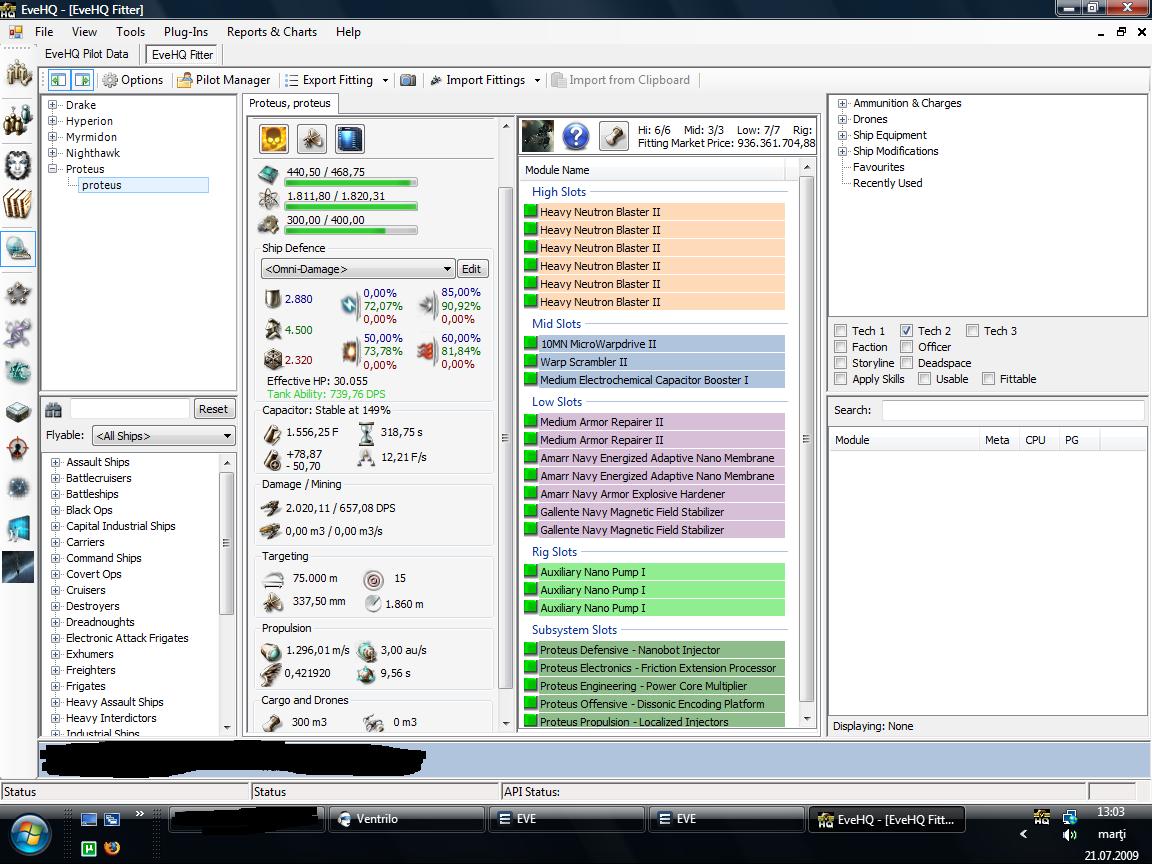1152x864 pixels.
Task: Enable the Storyline filter checkbox
Action: pyautogui.click(x=840, y=363)
